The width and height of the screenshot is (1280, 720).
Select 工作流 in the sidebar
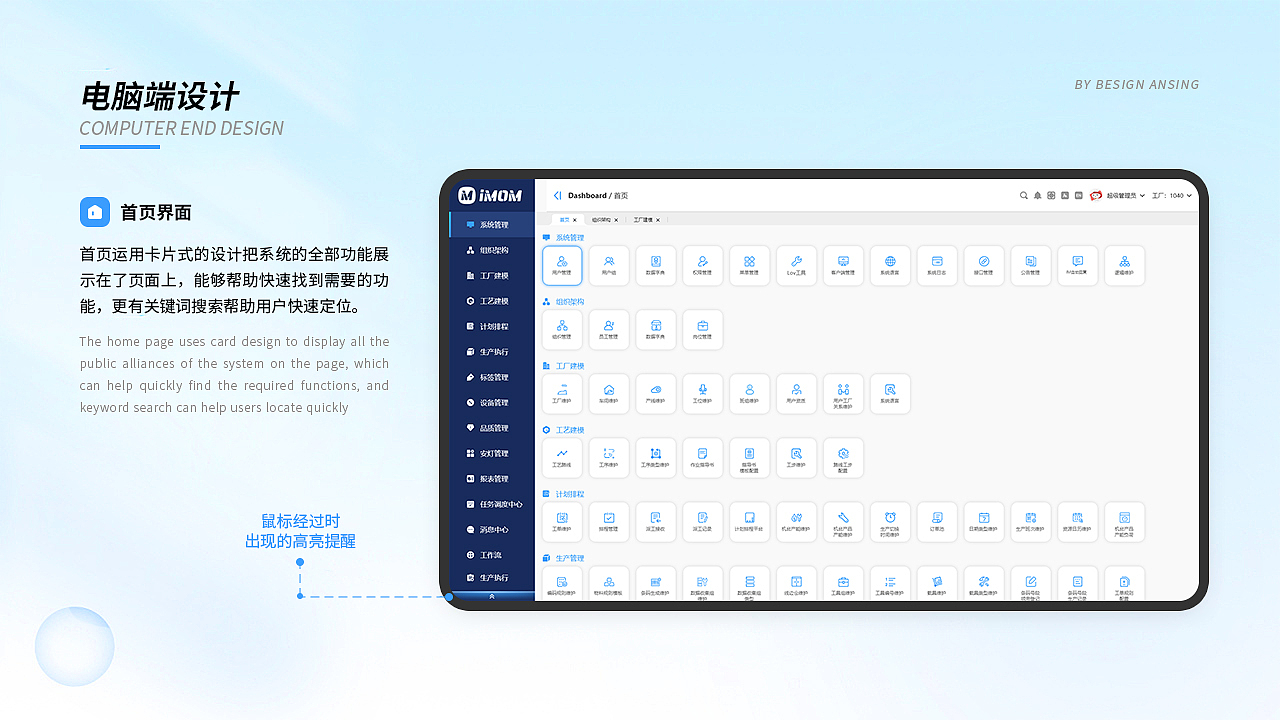pyautogui.click(x=492, y=555)
